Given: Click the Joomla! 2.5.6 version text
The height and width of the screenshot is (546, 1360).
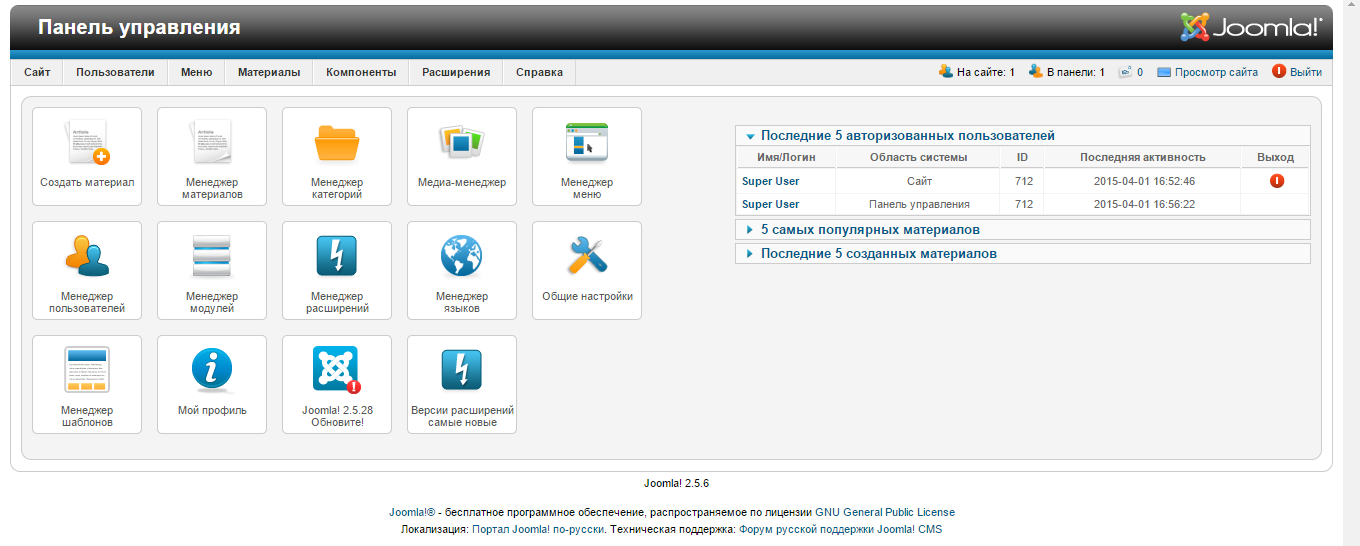Looking at the screenshot, I should pyautogui.click(x=676, y=483).
